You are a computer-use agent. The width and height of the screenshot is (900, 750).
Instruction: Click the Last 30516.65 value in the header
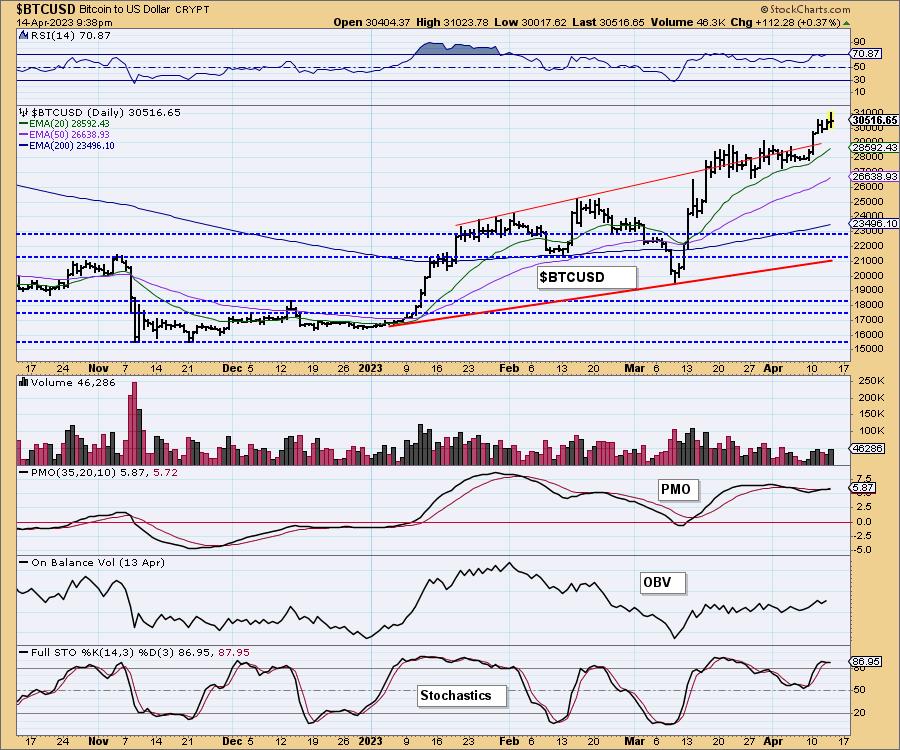[x=608, y=22]
